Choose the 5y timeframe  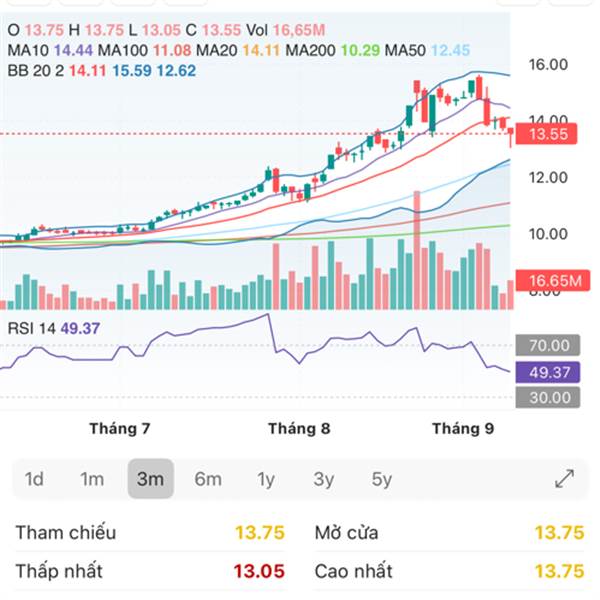click(382, 479)
